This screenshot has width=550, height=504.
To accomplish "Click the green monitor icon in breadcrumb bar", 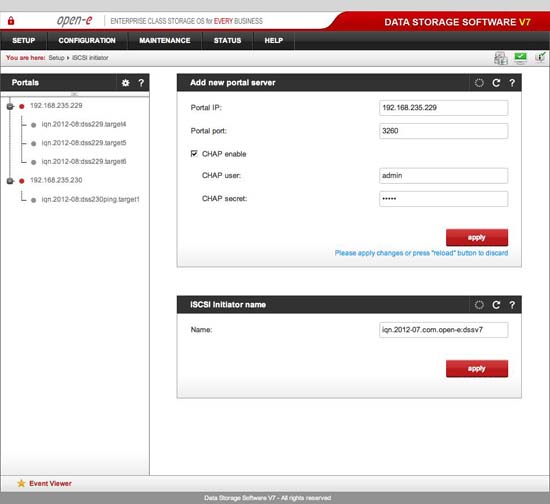I will coord(521,58).
